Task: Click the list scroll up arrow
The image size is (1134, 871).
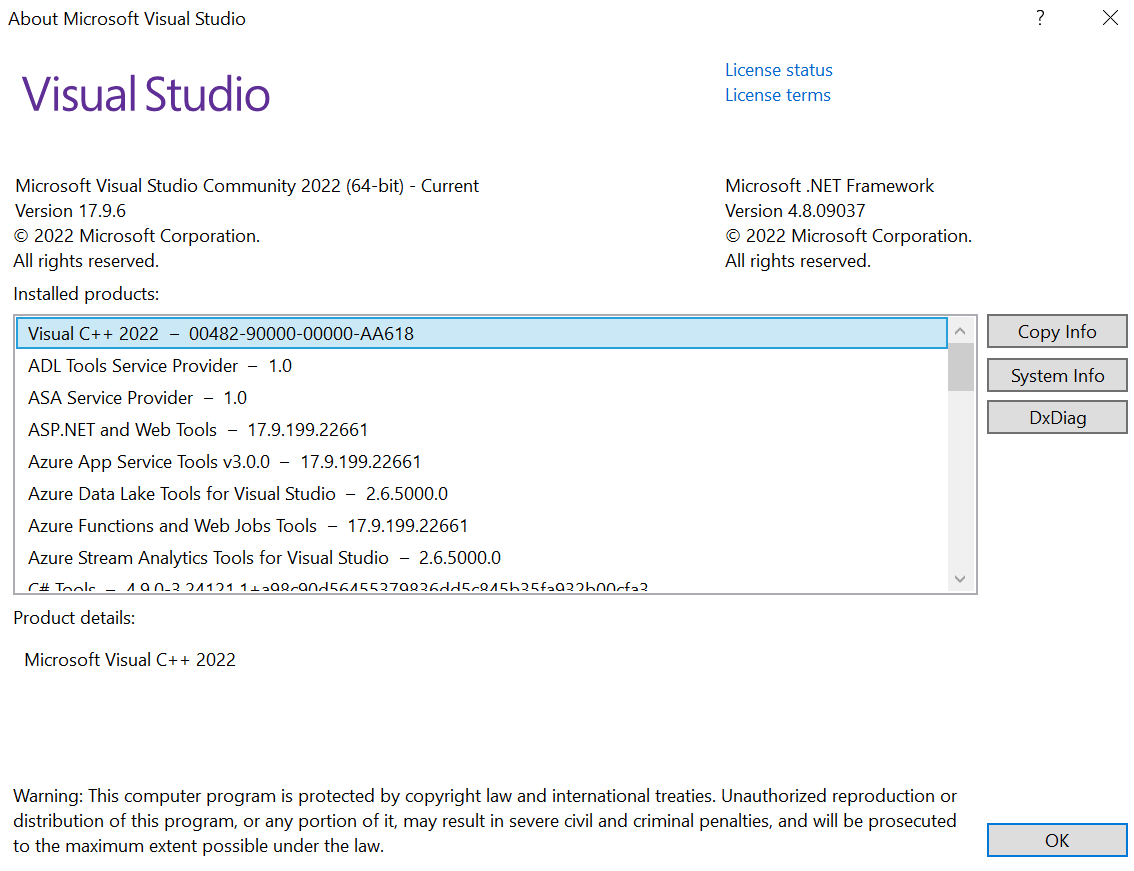Action: pos(960,331)
